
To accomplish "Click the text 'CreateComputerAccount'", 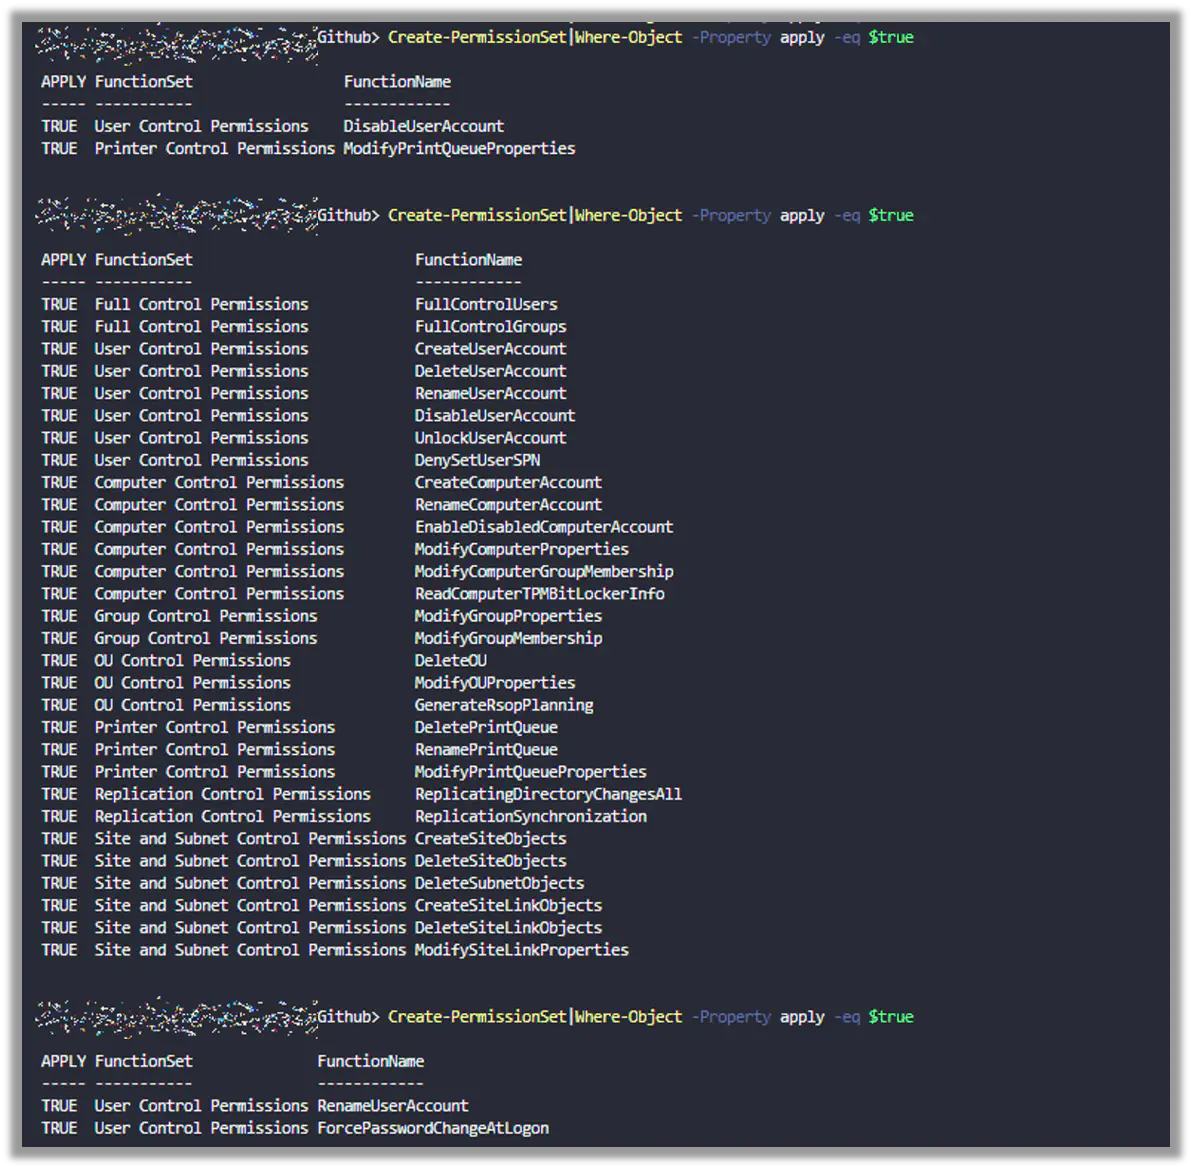I will tap(508, 483).
